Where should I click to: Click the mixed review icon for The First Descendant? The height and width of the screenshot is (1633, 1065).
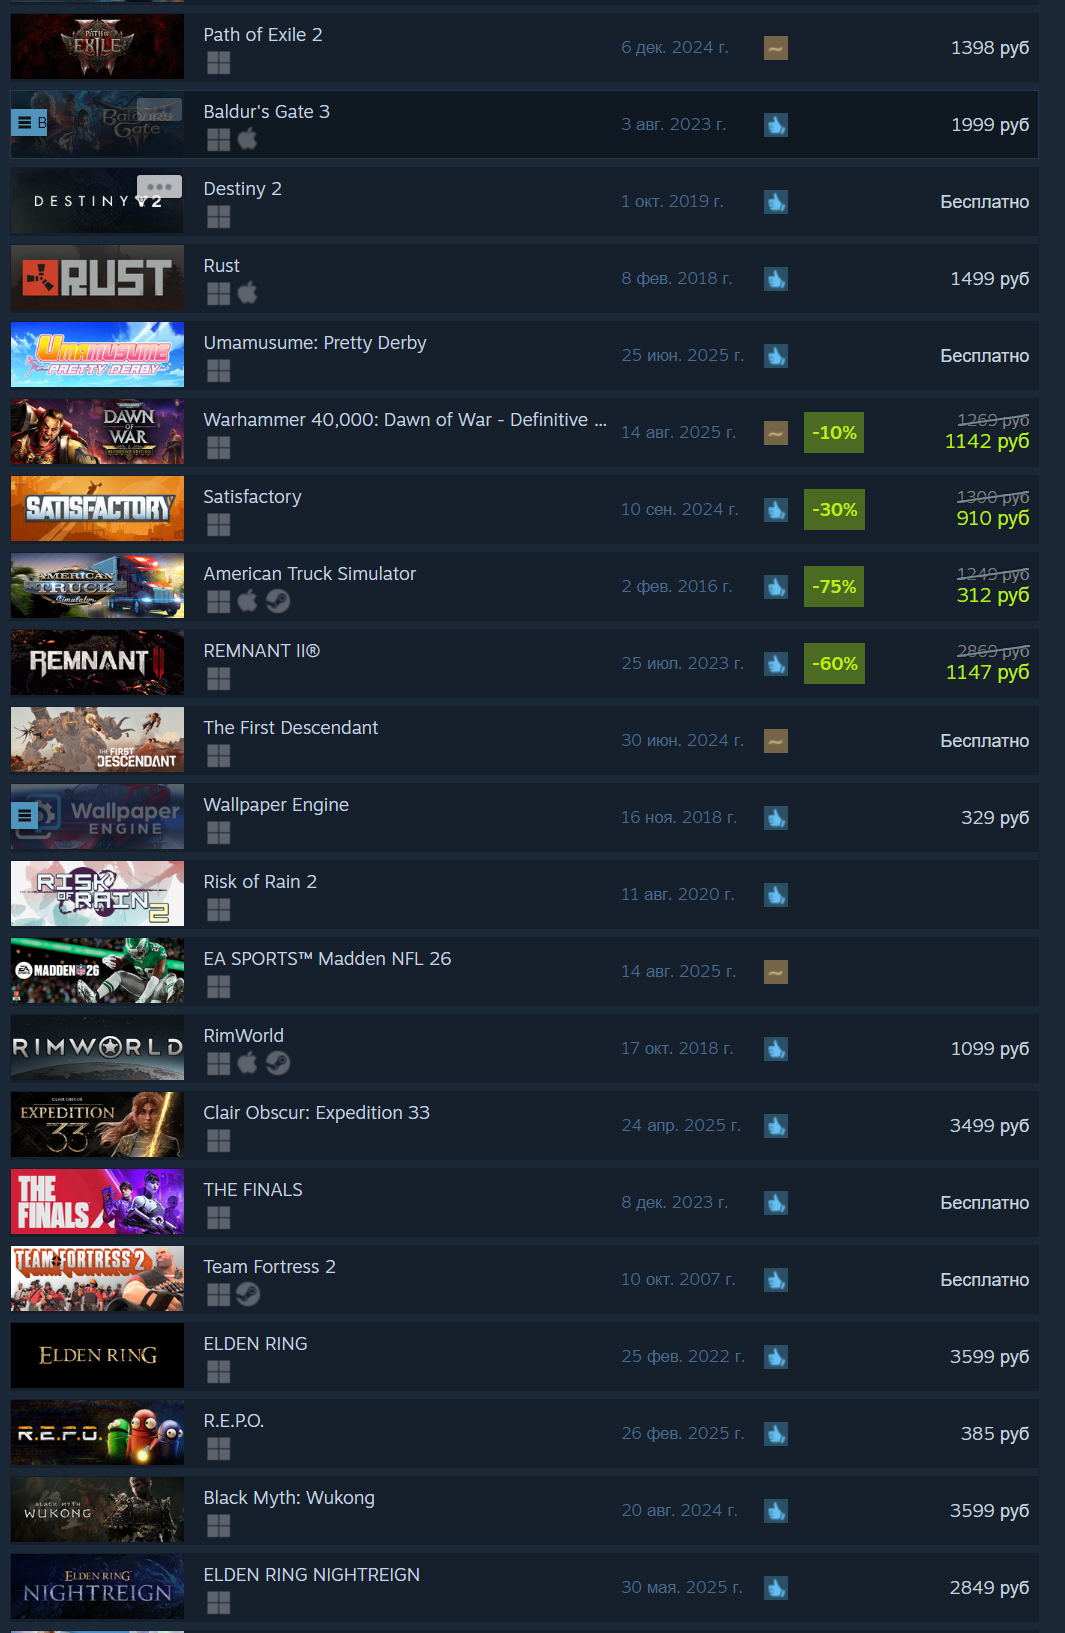coord(776,741)
